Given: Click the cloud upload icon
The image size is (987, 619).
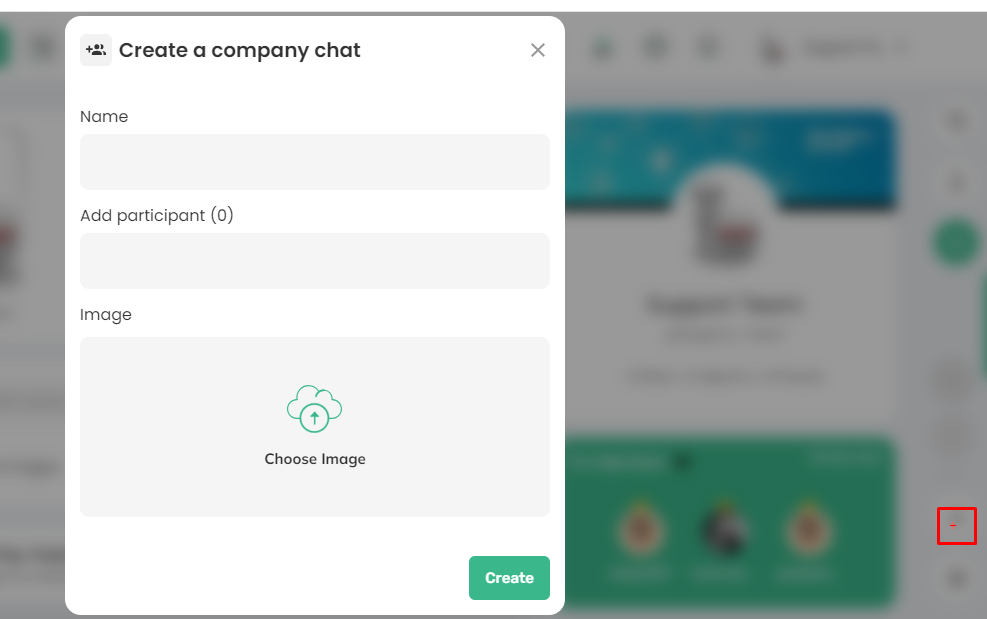Looking at the screenshot, I should pyautogui.click(x=314, y=409).
